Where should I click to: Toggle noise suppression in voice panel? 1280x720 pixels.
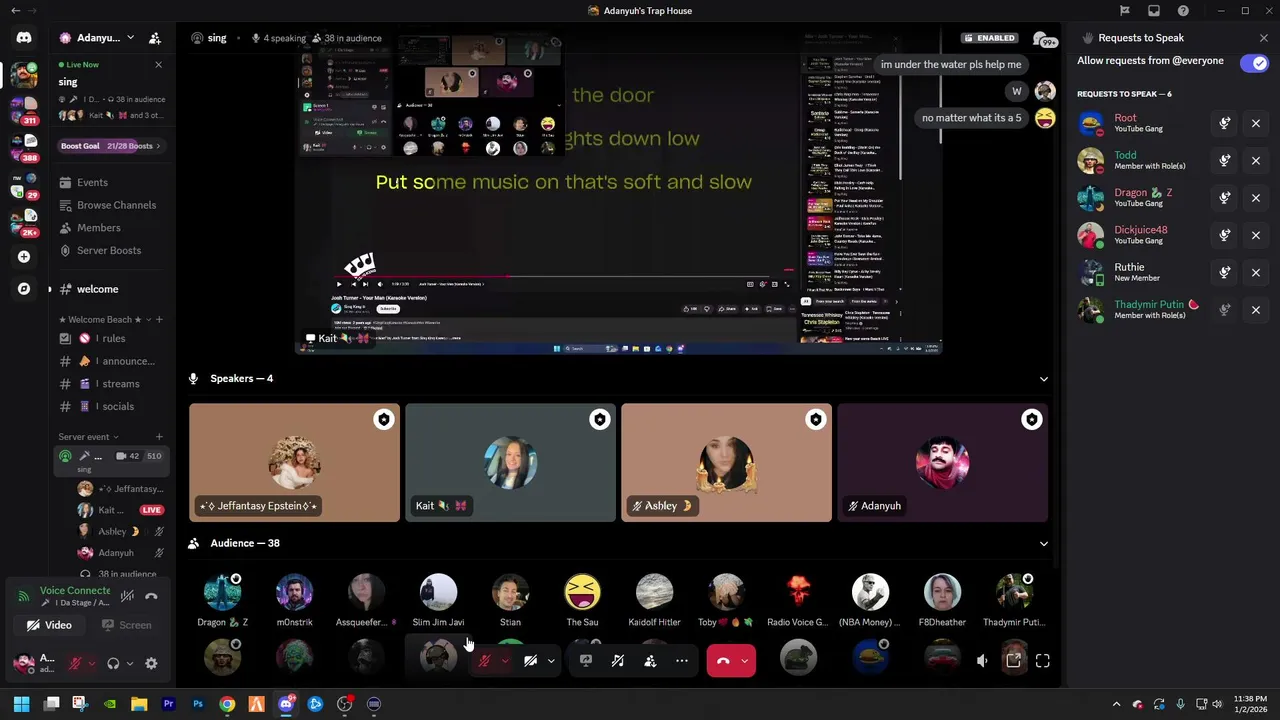[127, 596]
